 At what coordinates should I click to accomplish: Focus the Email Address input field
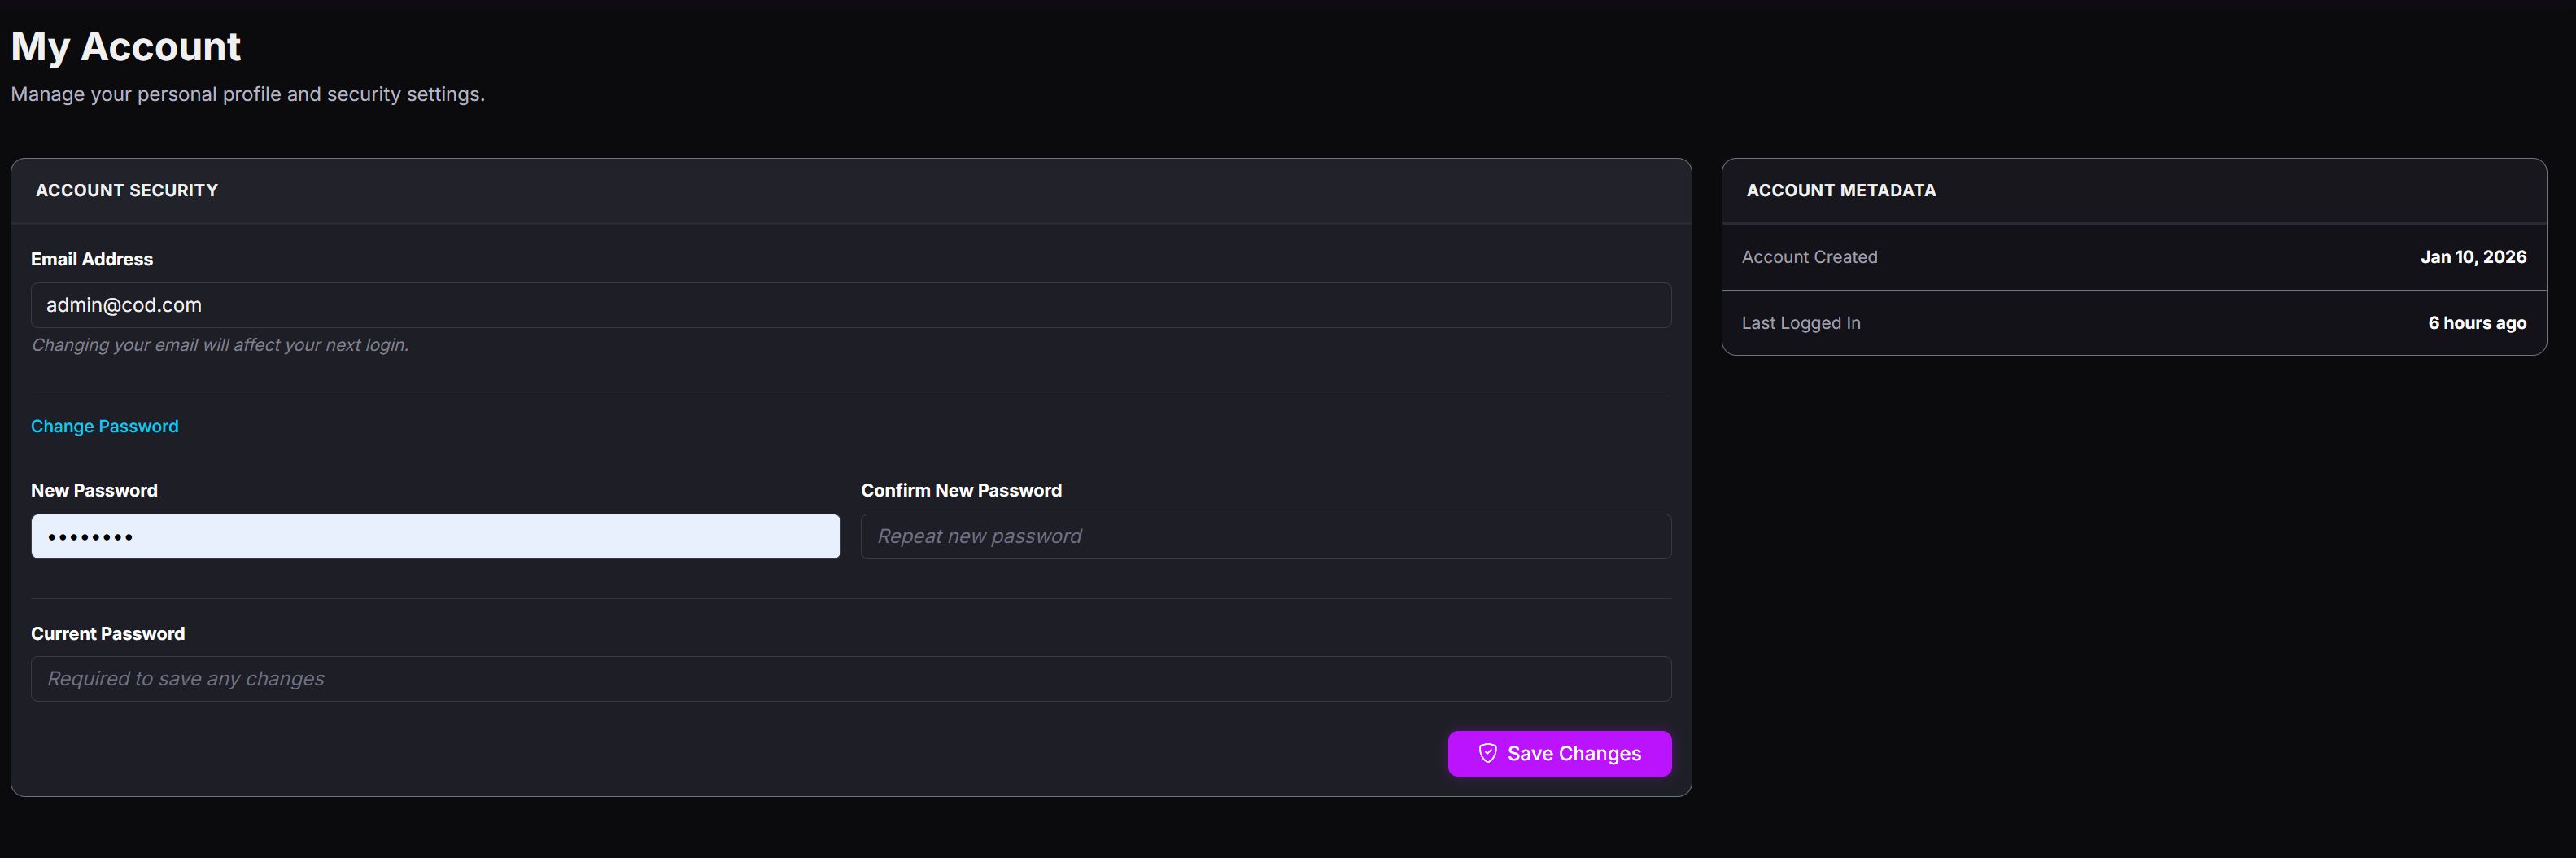pyautogui.click(x=850, y=305)
